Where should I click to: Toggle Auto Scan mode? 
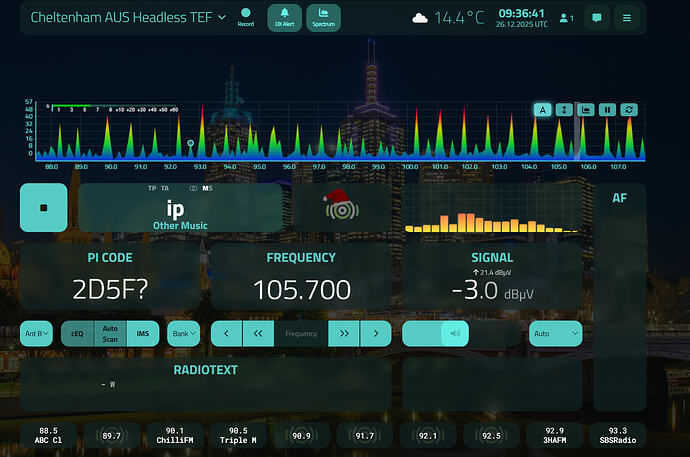click(x=110, y=333)
